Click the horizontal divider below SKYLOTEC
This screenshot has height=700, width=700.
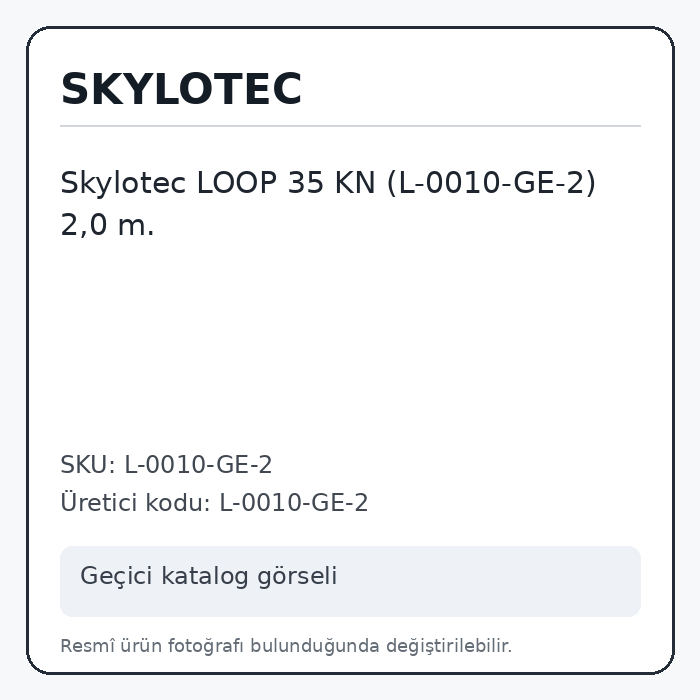tap(350, 126)
